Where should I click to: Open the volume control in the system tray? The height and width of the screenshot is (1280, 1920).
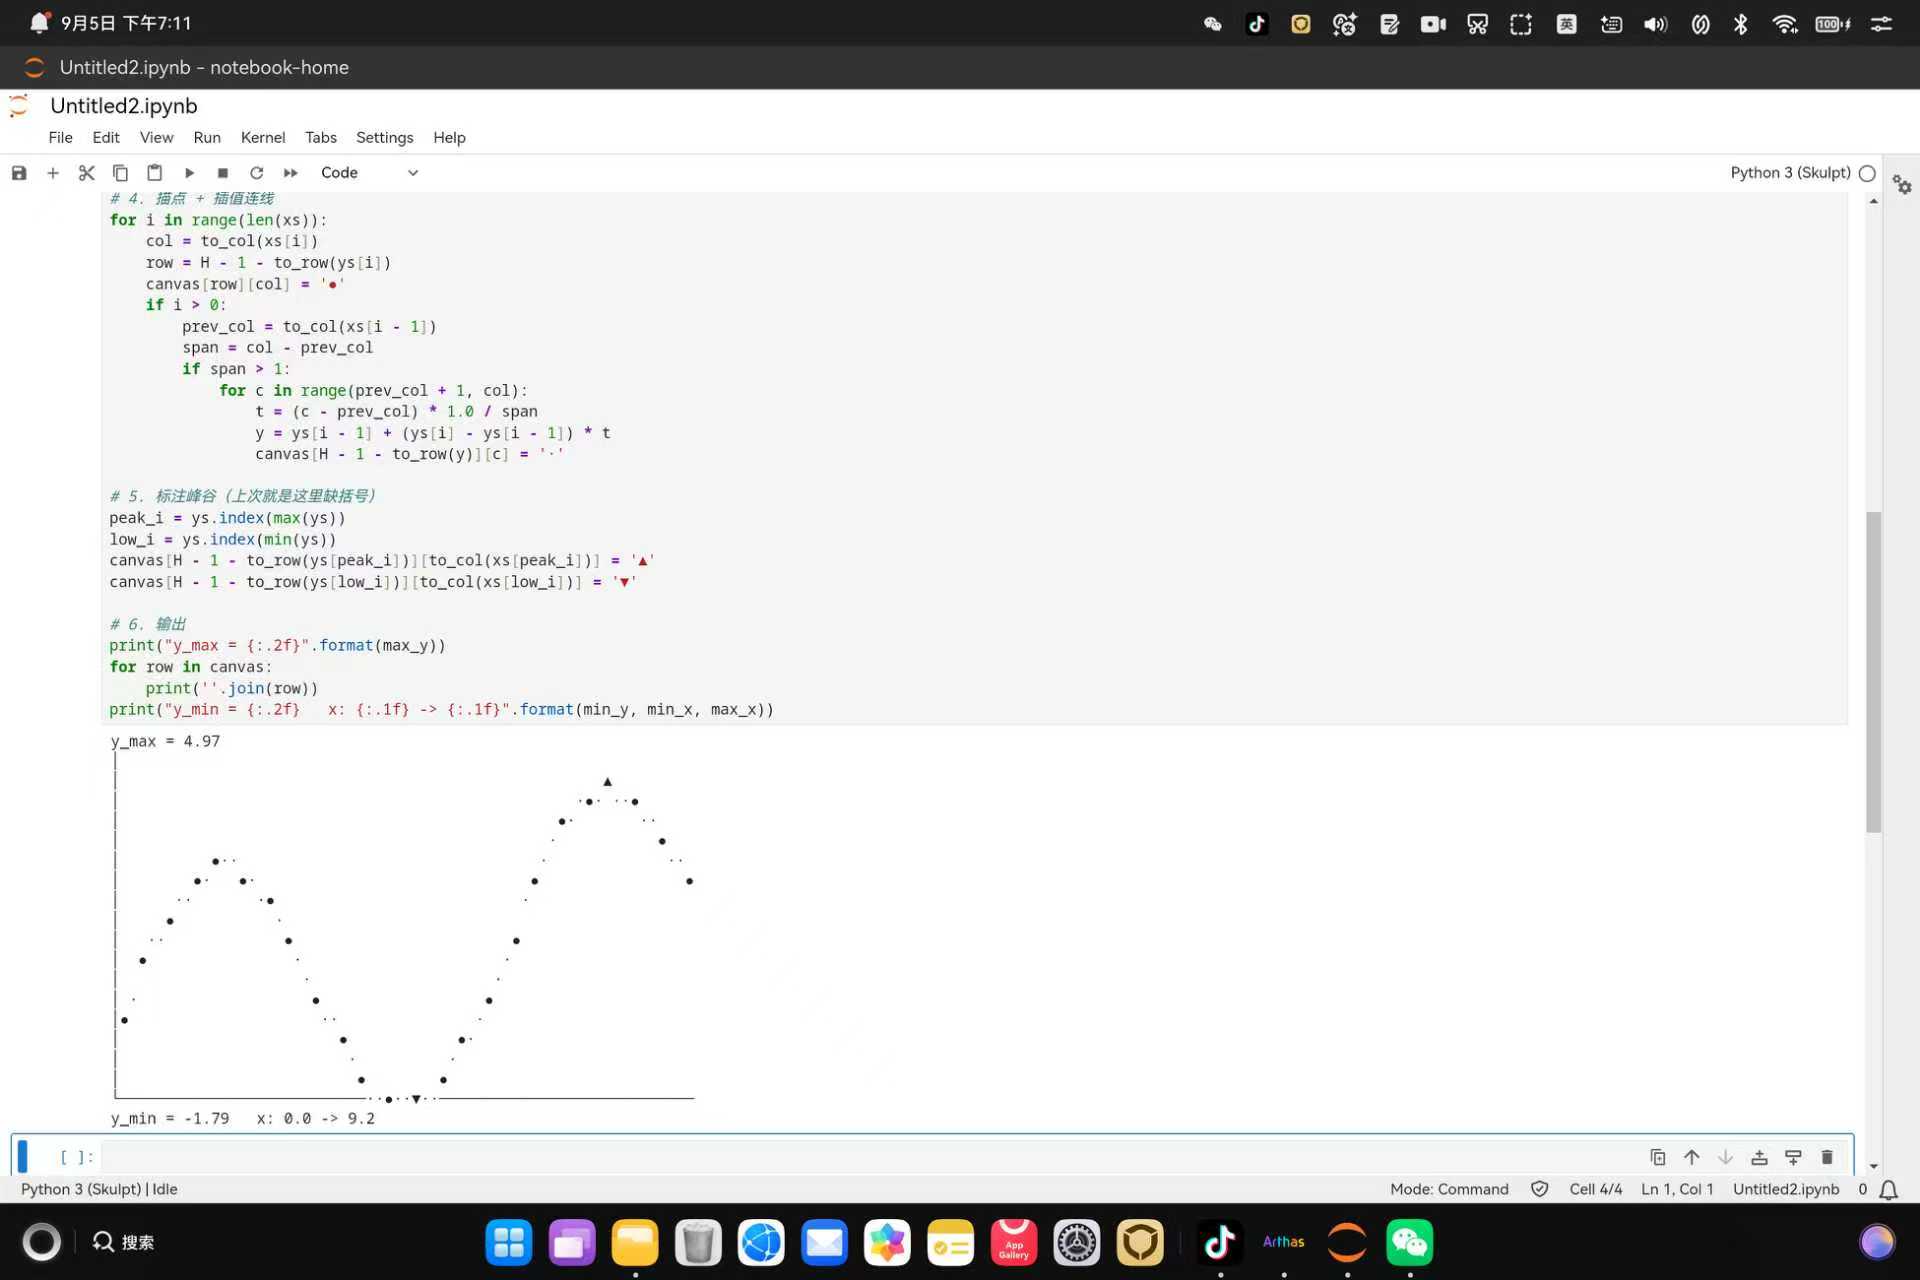pyautogui.click(x=1655, y=24)
